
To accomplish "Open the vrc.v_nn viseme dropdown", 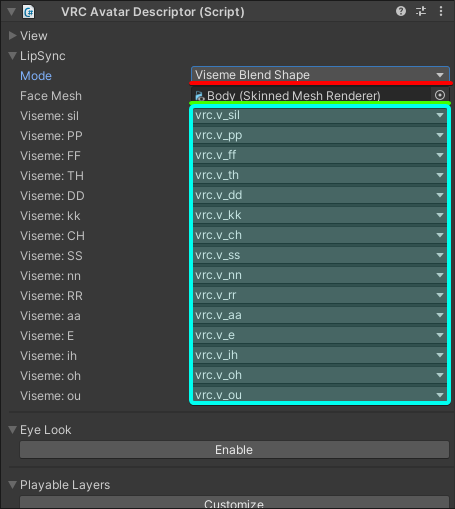I will [x=320, y=275].
